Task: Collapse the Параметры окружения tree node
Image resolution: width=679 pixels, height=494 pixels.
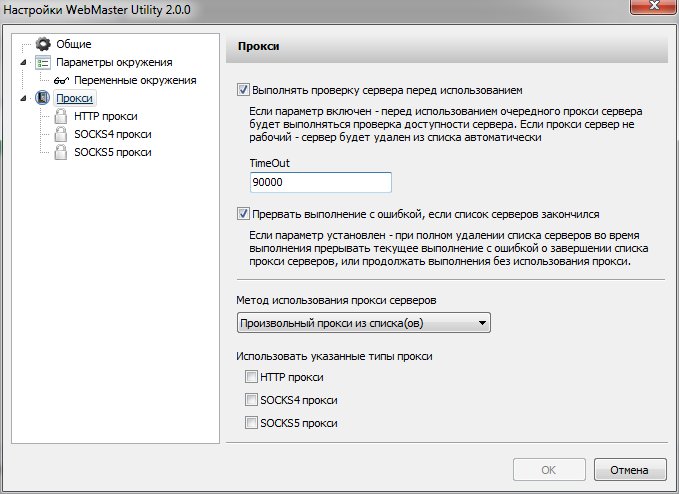Action: 23,62
